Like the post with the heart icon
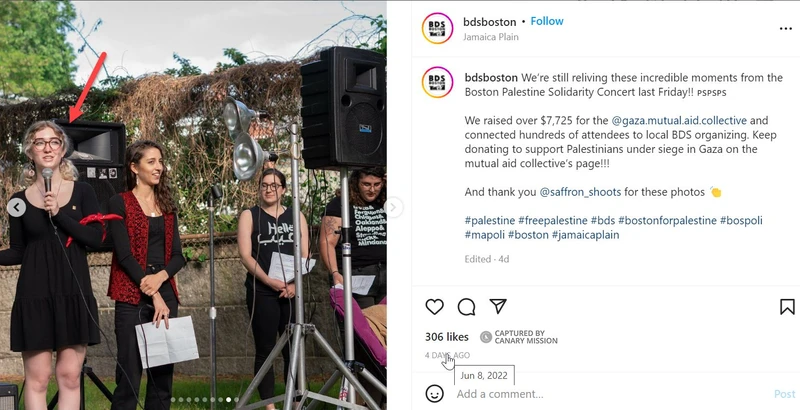Viewport: 800px width, 410px height. click(x=434, y=306)
